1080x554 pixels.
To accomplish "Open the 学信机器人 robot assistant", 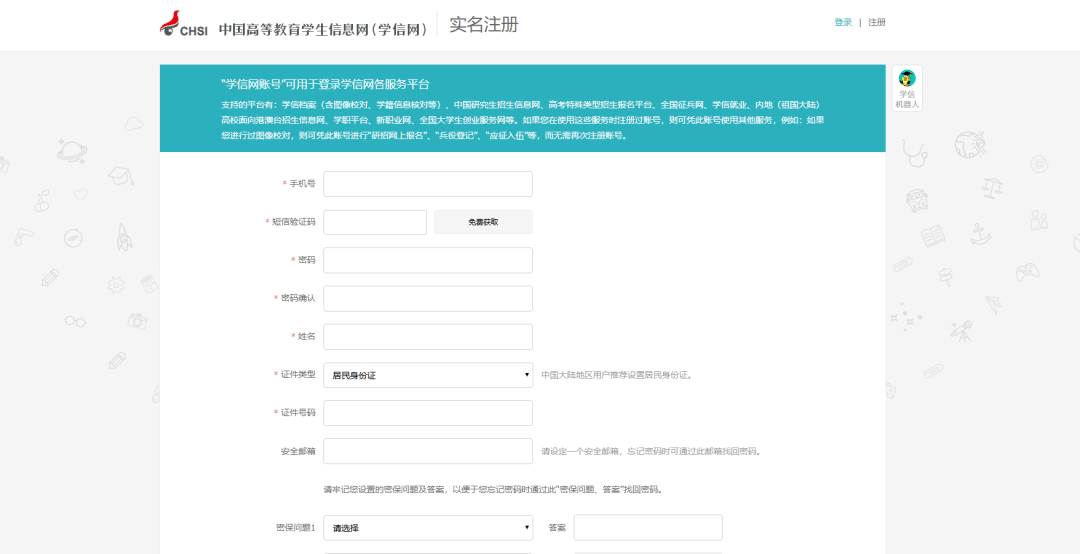I will (x=907, y=88).
